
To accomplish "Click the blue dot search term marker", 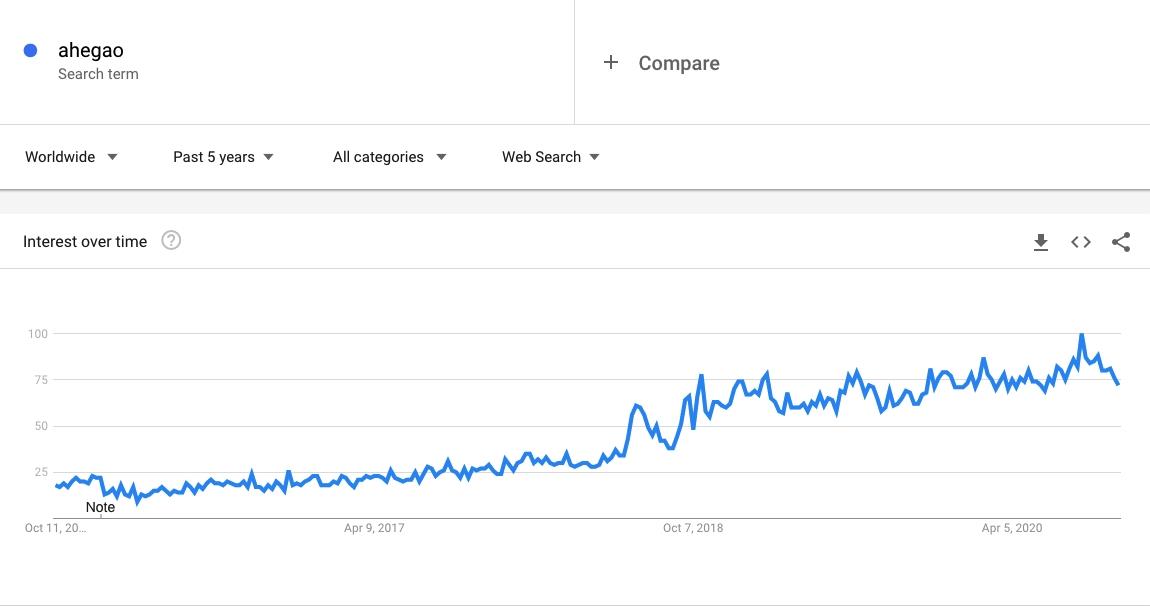I will point(31,50).
